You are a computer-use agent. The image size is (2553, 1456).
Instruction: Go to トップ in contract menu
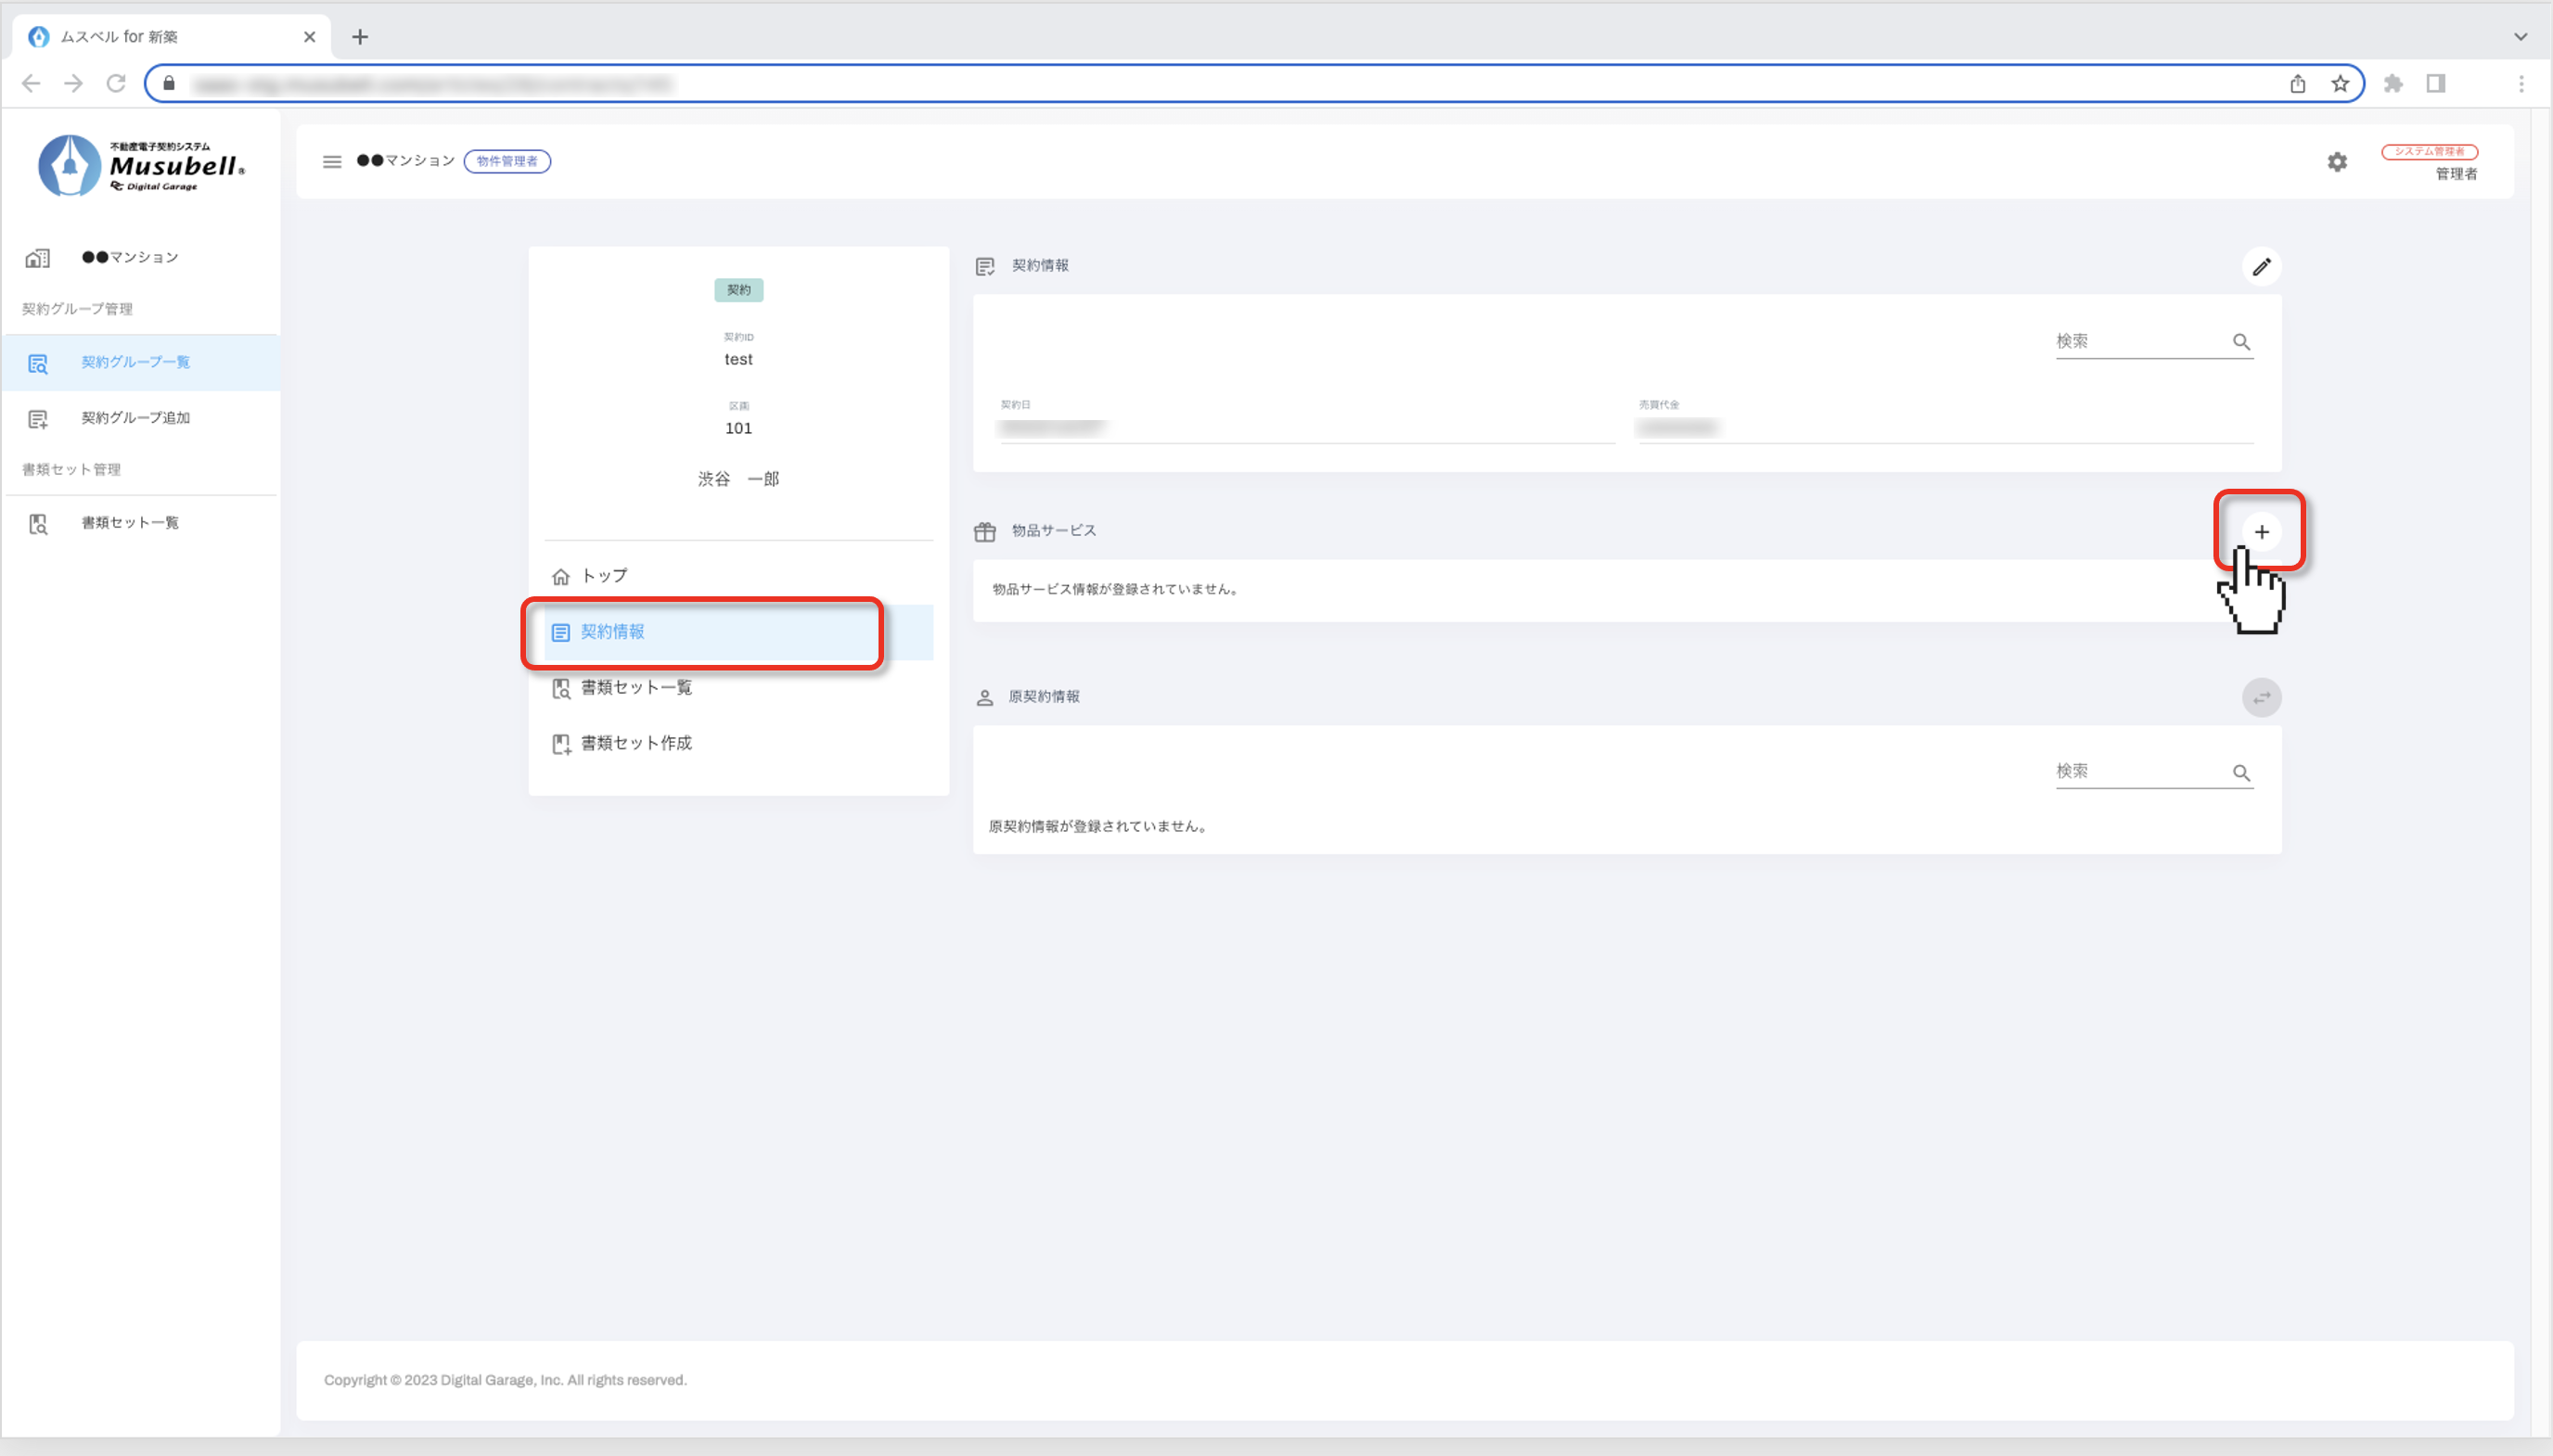pos(604,576)
